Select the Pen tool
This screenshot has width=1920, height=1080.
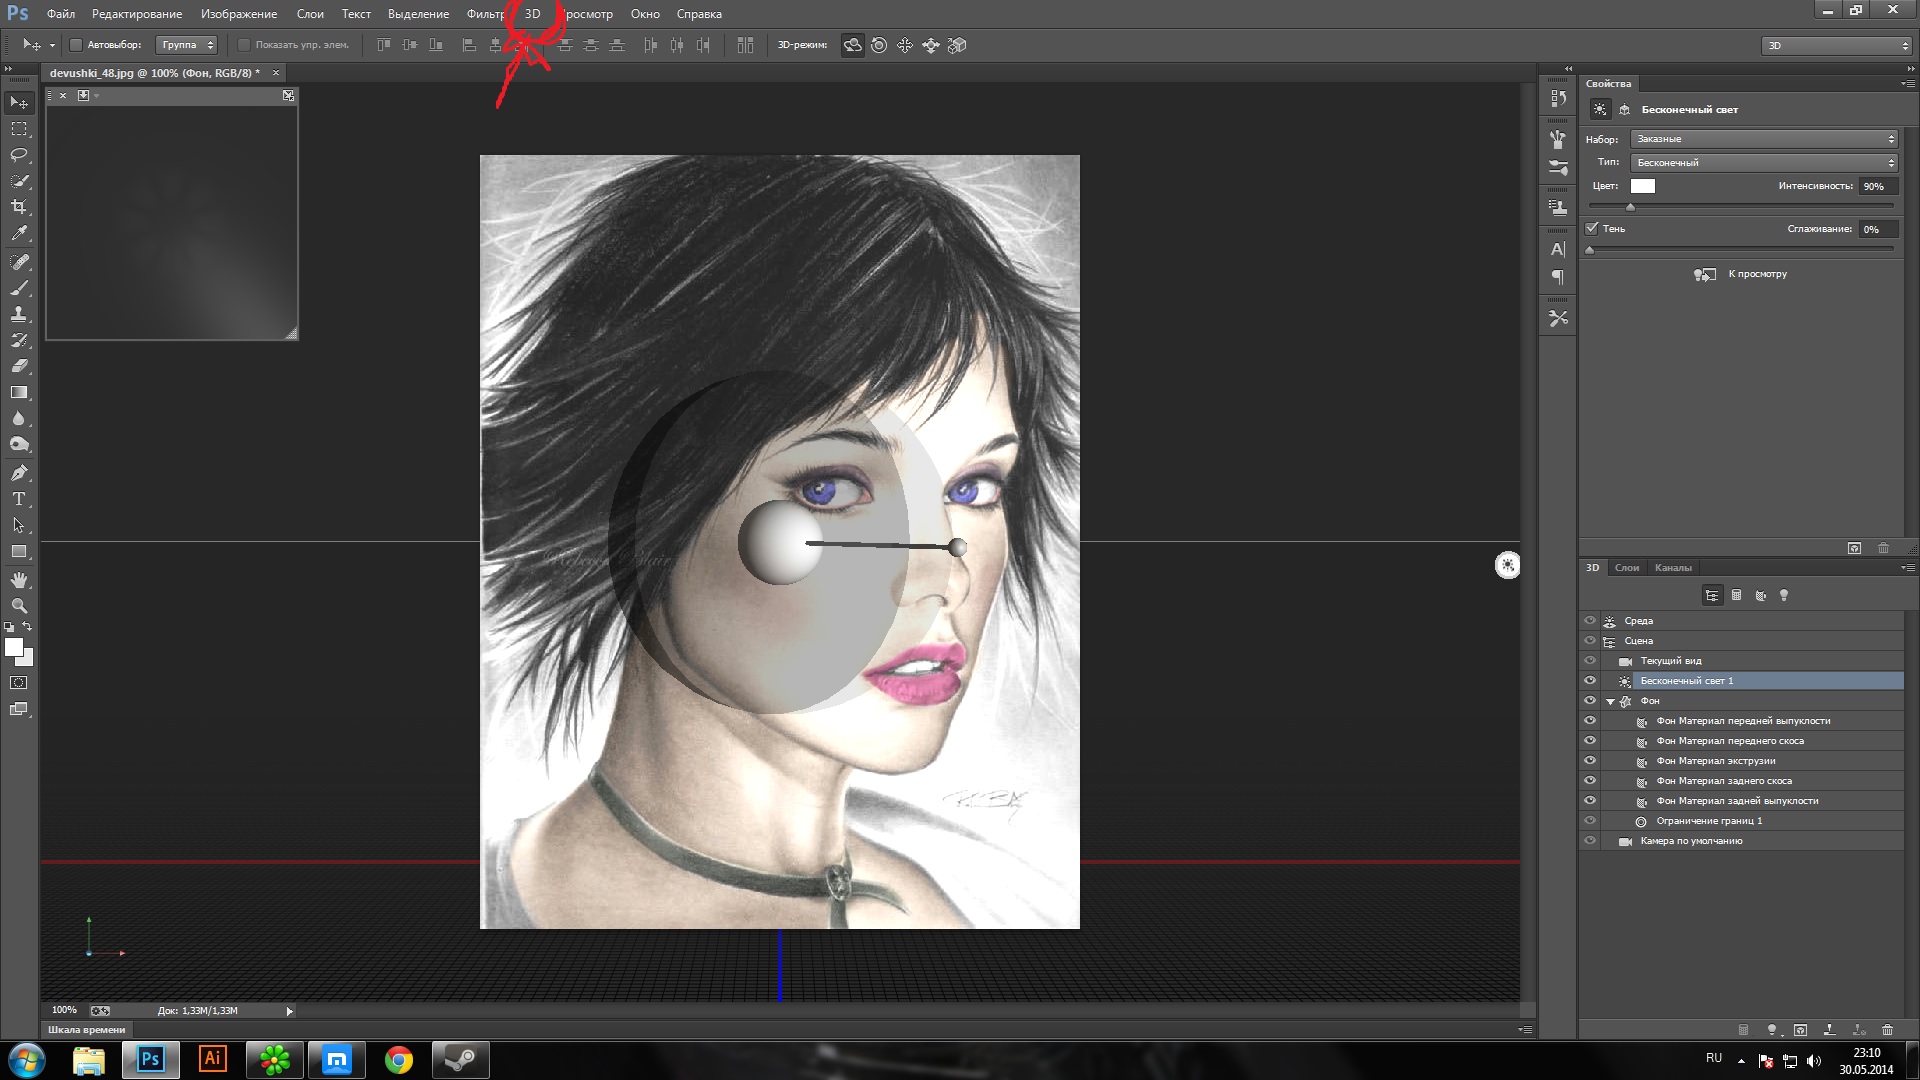point(19,473)
